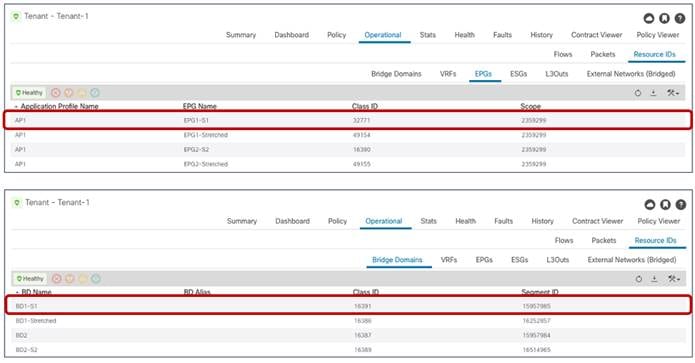Image resolution: width=695 pixels, height=363 pixels.
Task: Click the bookmark icon in the lower tenant panel
Action: coord(665,204)
